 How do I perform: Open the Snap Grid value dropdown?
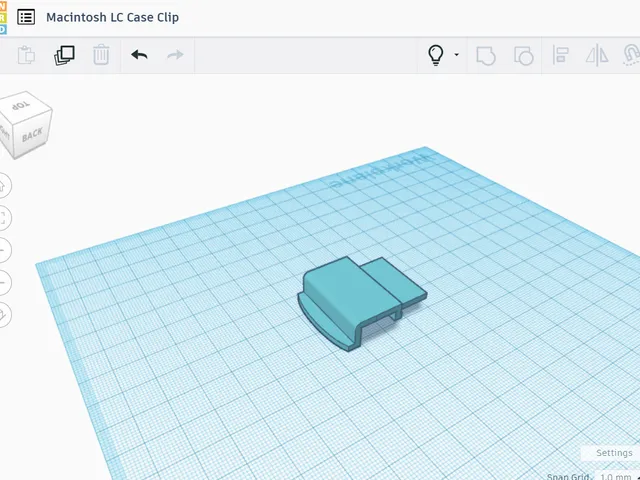point(617,476)
